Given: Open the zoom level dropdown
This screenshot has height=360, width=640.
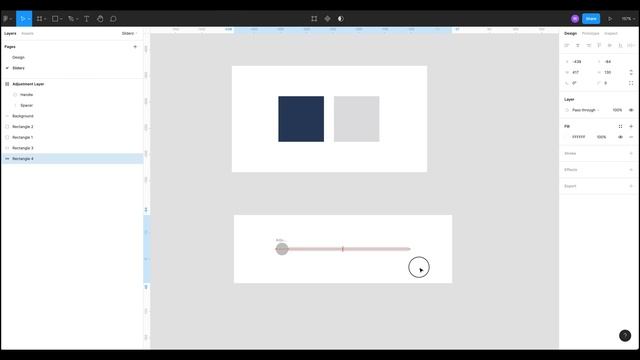Looking at the screenshot, I should pyautogui.click(x=628, y=19).
